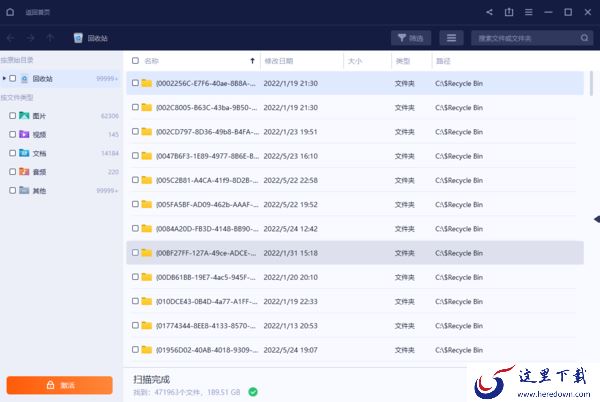This screenshot has height=402, width=600.
Task: Sort by the type column header
Action: coord(403,61)
